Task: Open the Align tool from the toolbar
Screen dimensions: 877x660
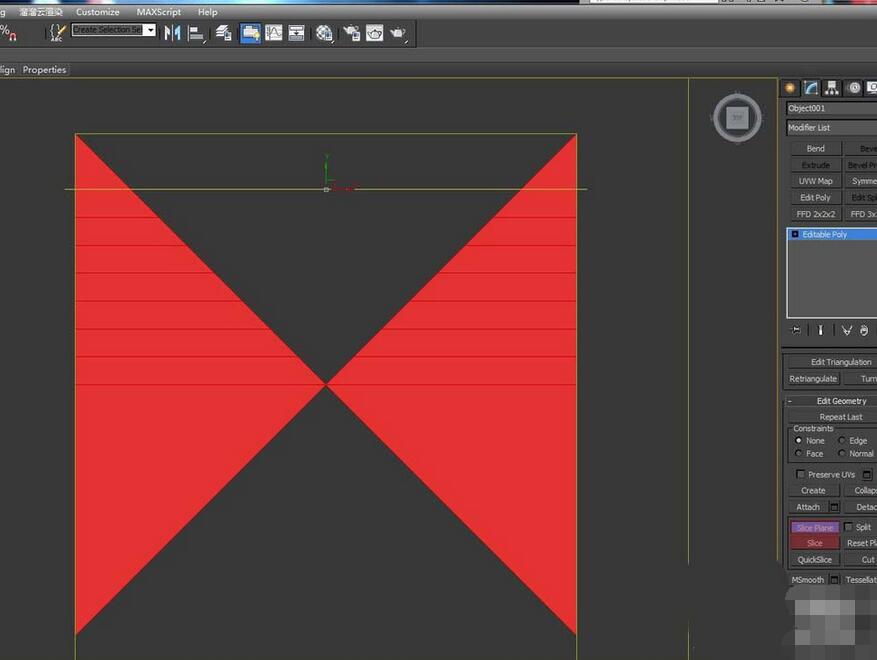Action: pos(198,32)
